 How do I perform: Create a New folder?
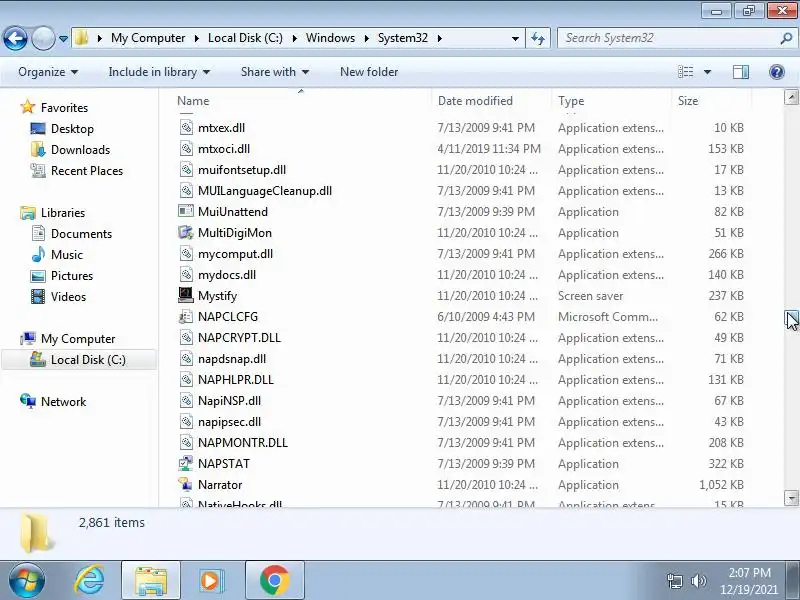[369, 72]
